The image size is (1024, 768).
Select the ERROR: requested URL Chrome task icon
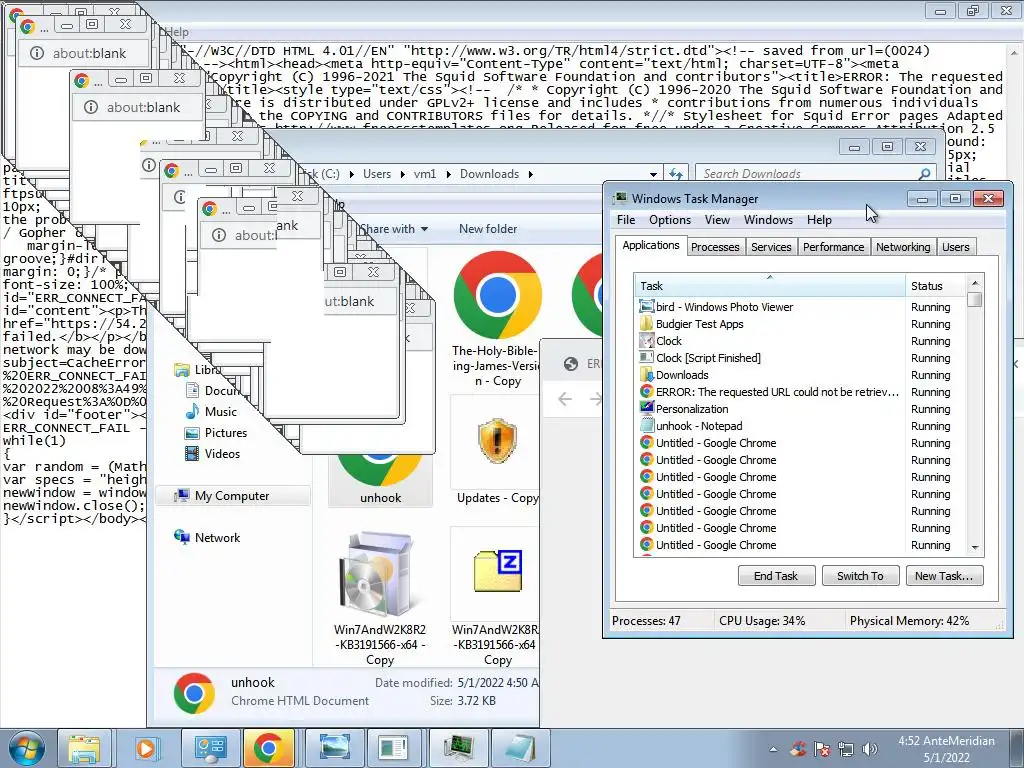pos(646,392)
